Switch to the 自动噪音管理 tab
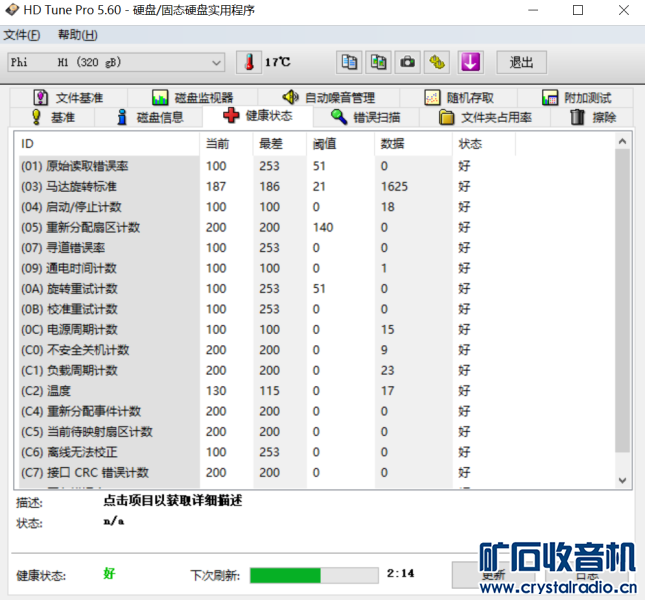645x600 pixels. click(328, 98)
